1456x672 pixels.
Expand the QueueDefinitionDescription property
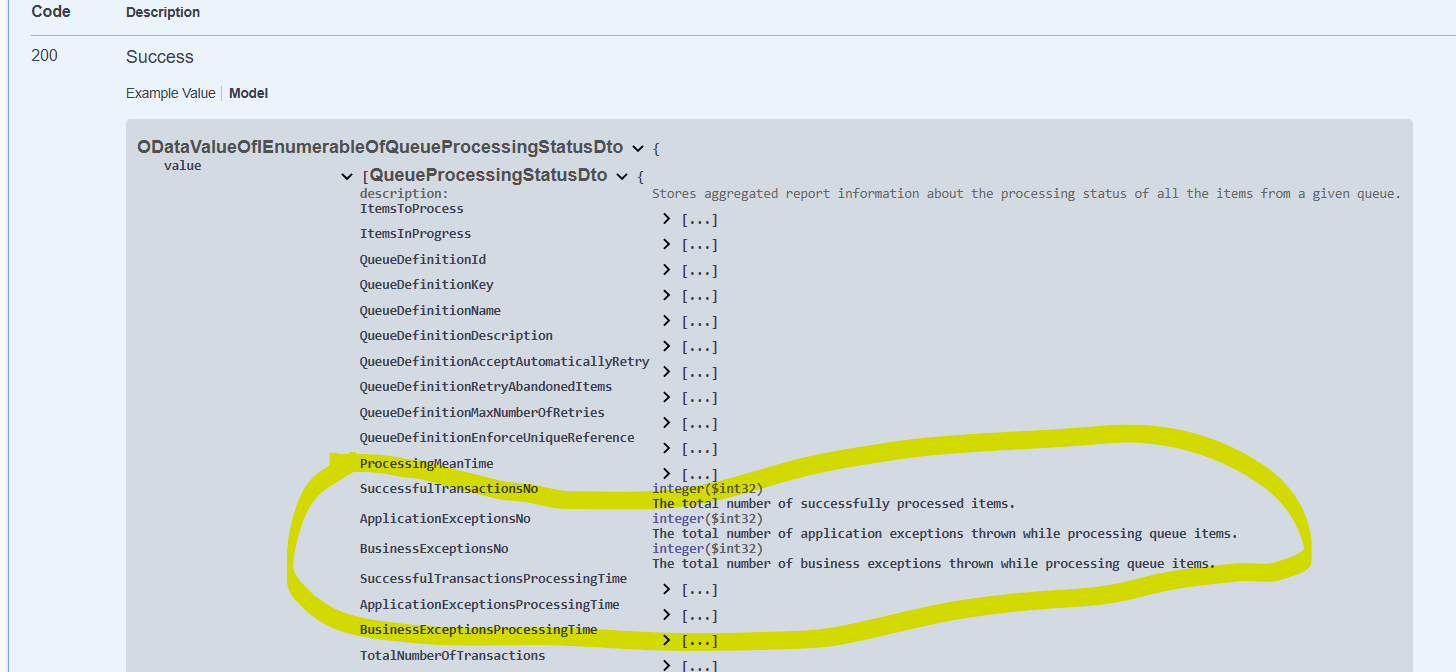point(665,346)
